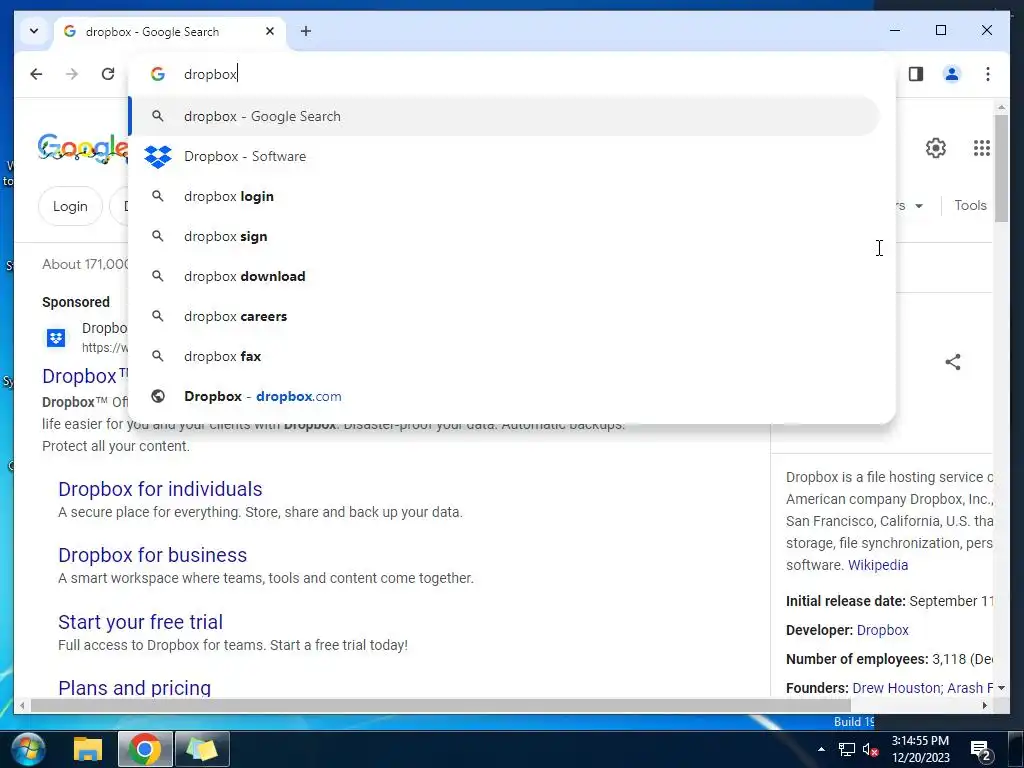
Task: Open the 'Plans and pricing' link
Action: (135, 688)
